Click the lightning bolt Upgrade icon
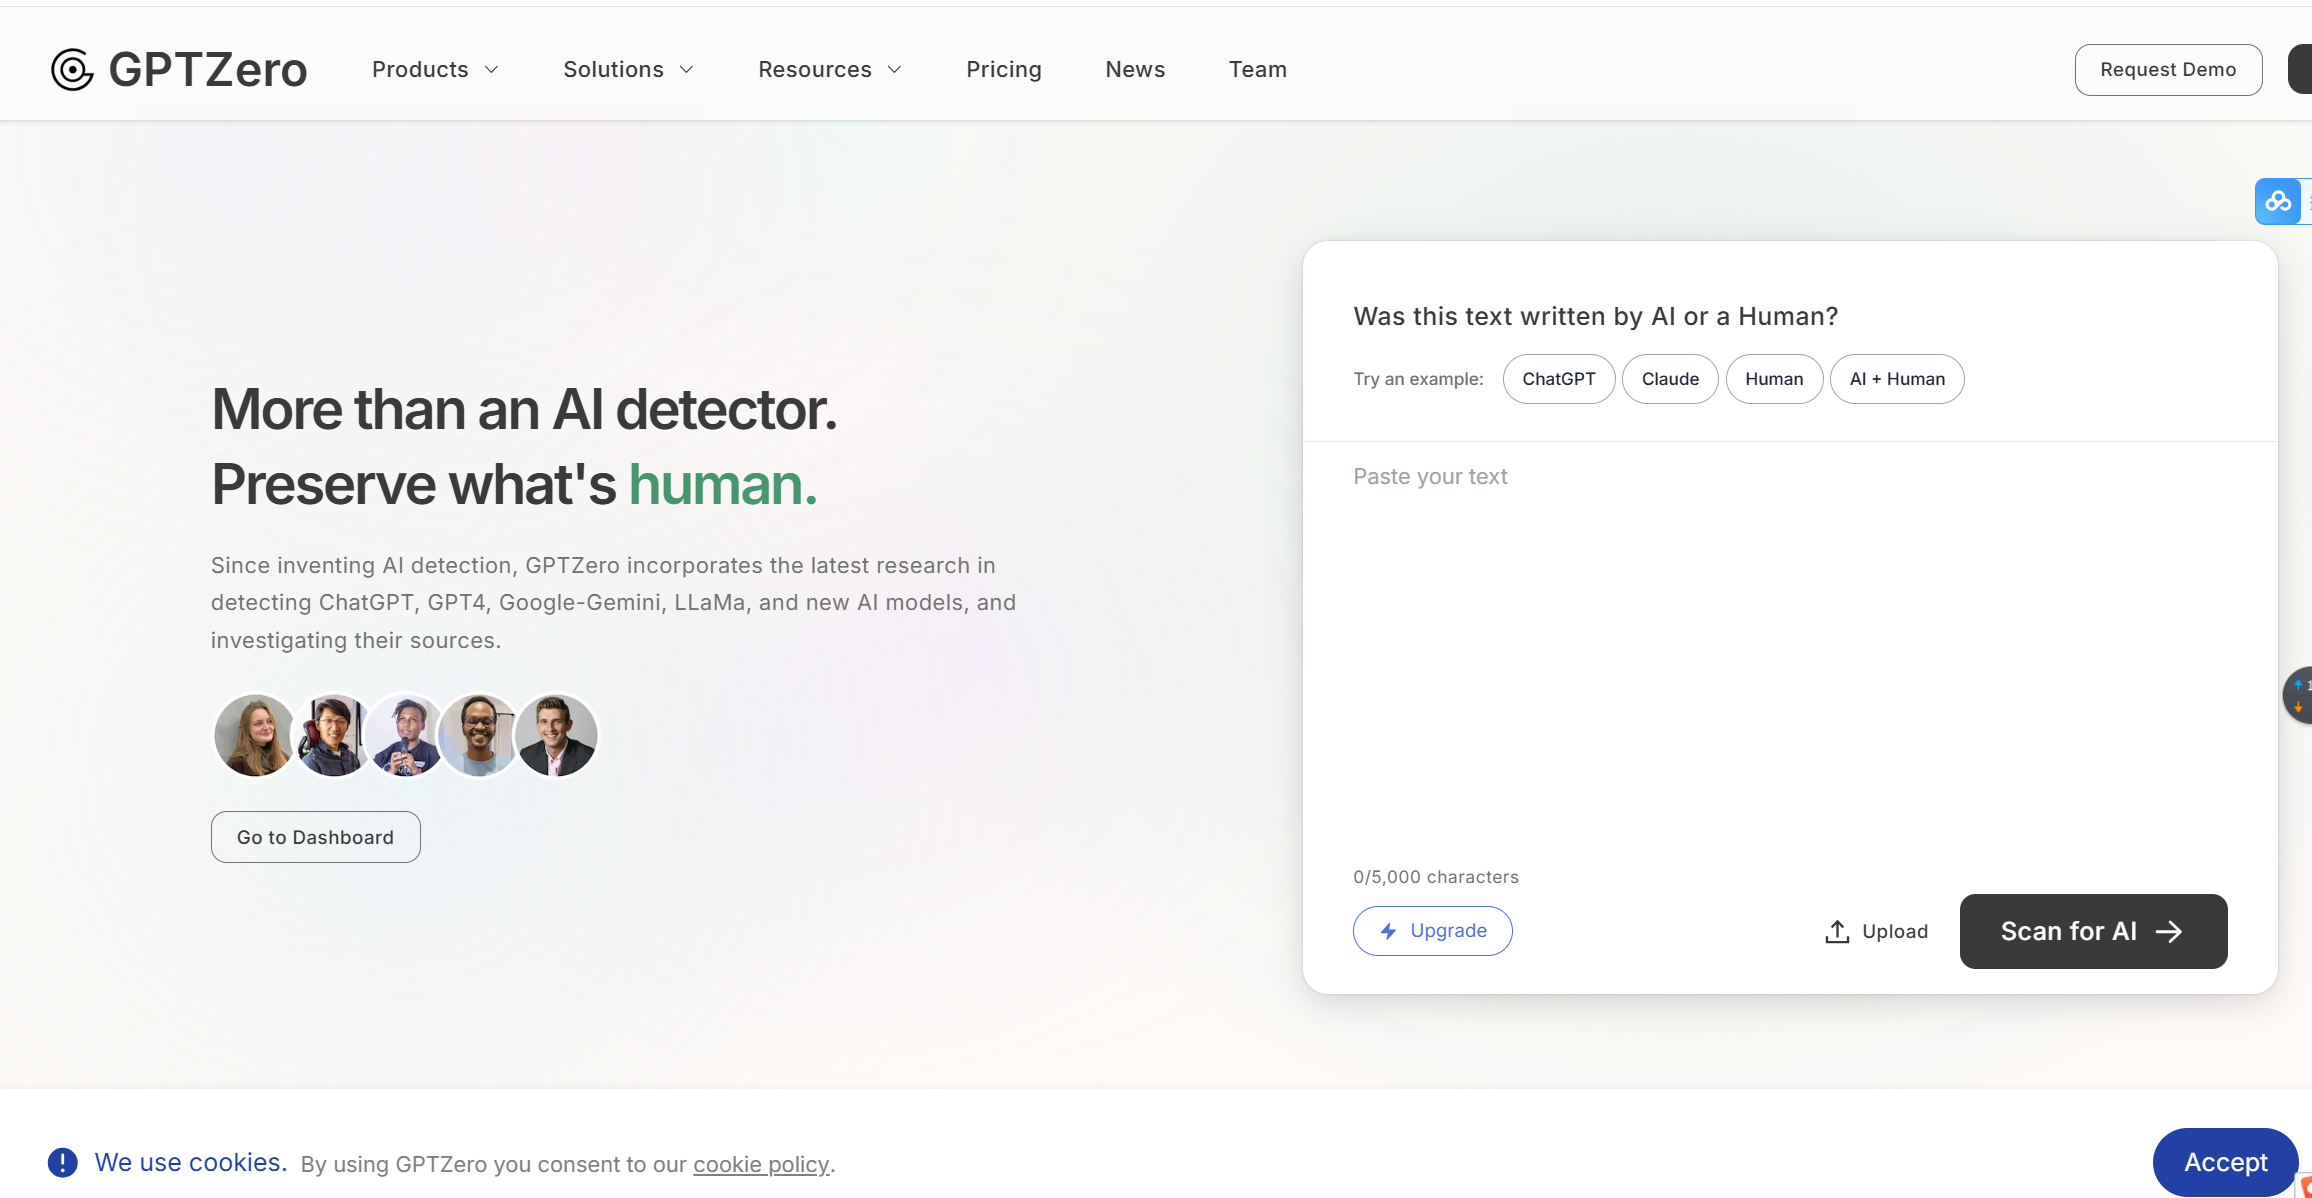 click(x=1388, y=931)
